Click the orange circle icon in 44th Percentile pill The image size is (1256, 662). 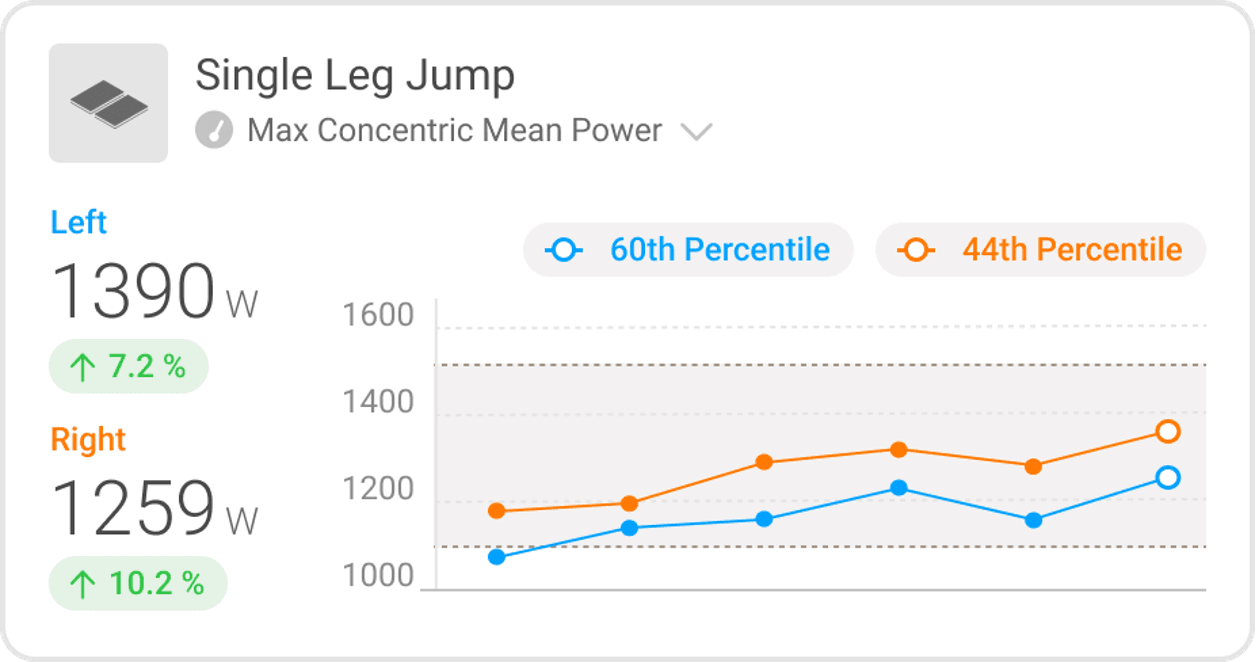tap(915, 250)
